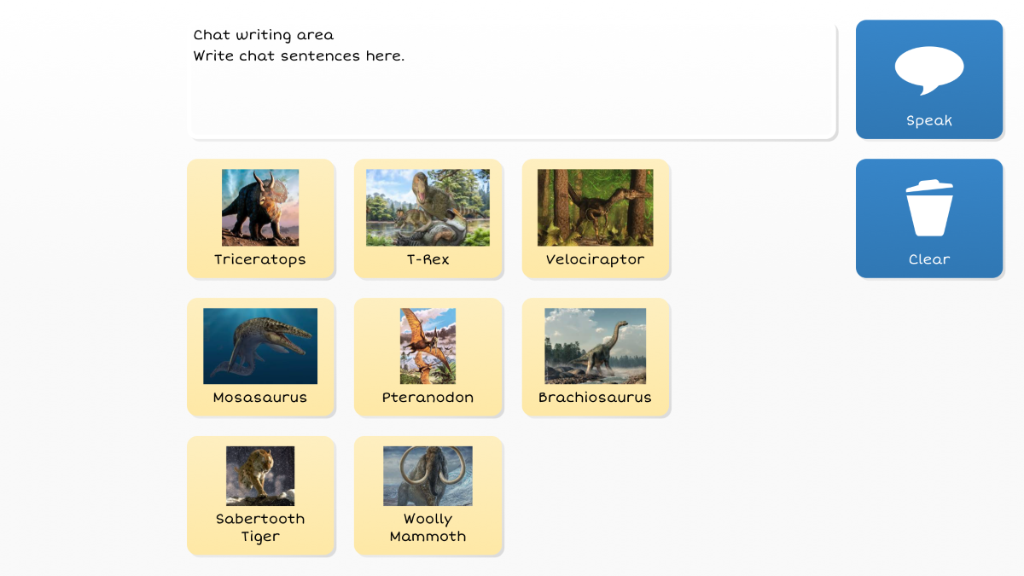
Task: Choose the Sabertooth Tiger picture
Action: coord(260,476)
